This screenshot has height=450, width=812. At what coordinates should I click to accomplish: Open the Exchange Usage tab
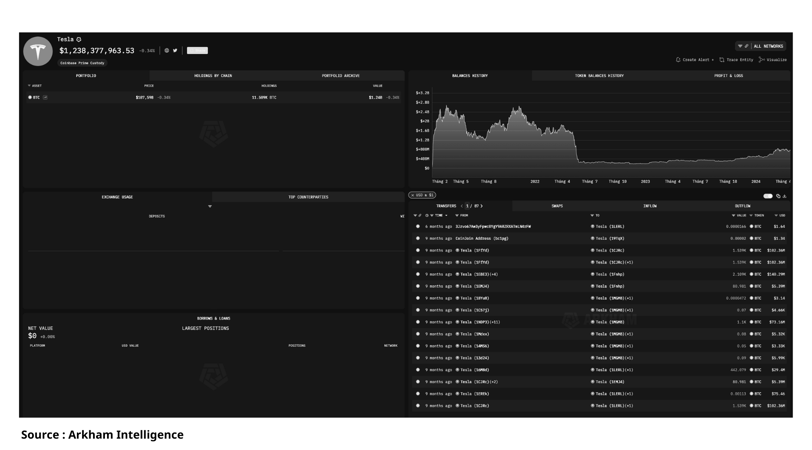pyautogui.click(x=117, y=197)
